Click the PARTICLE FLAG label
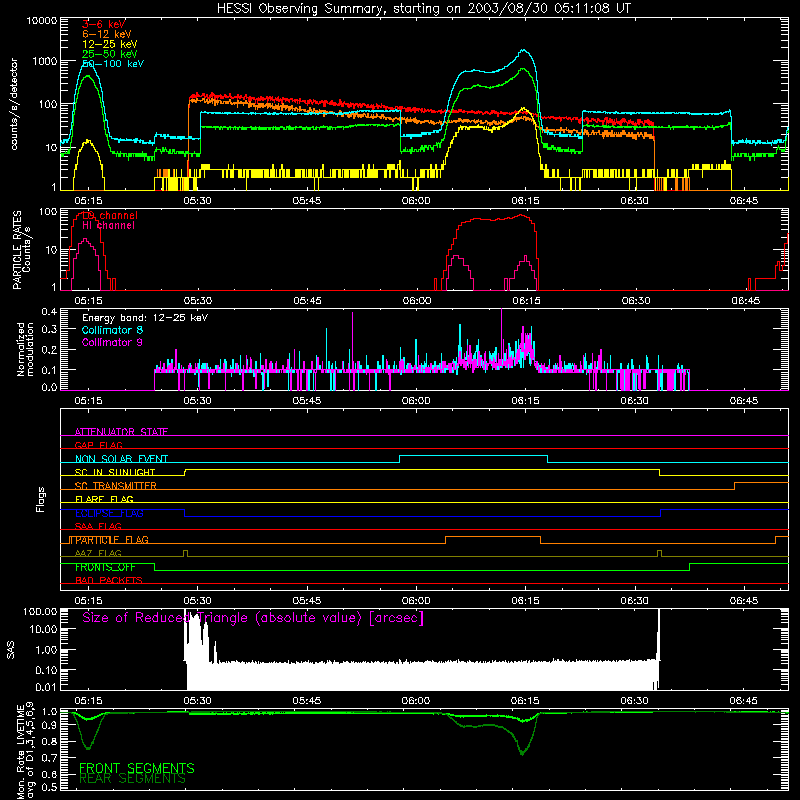This screenshot has width=800, height=800. (112, 540)
